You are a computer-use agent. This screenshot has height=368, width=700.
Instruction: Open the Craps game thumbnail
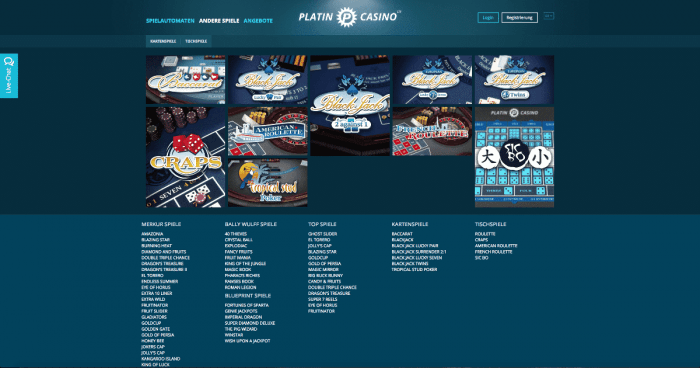point(186,157)
